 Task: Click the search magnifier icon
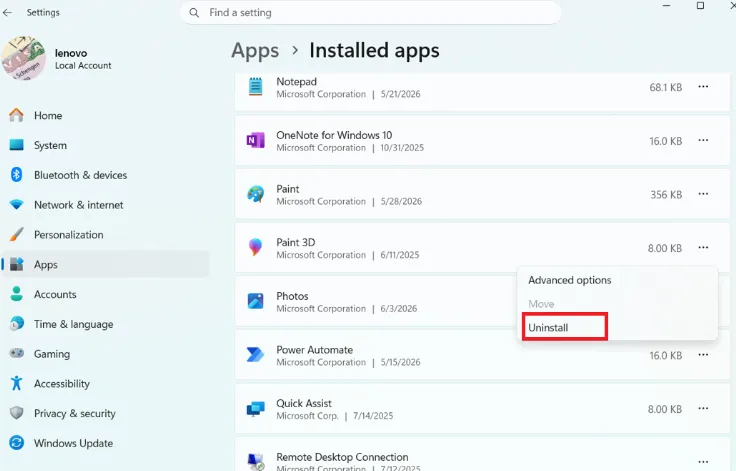194,13
